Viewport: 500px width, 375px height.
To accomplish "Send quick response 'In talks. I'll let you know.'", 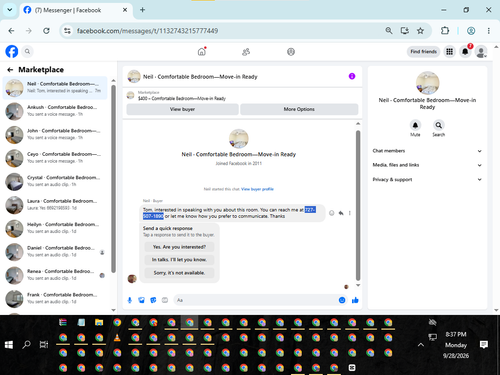I will (179, 260).
